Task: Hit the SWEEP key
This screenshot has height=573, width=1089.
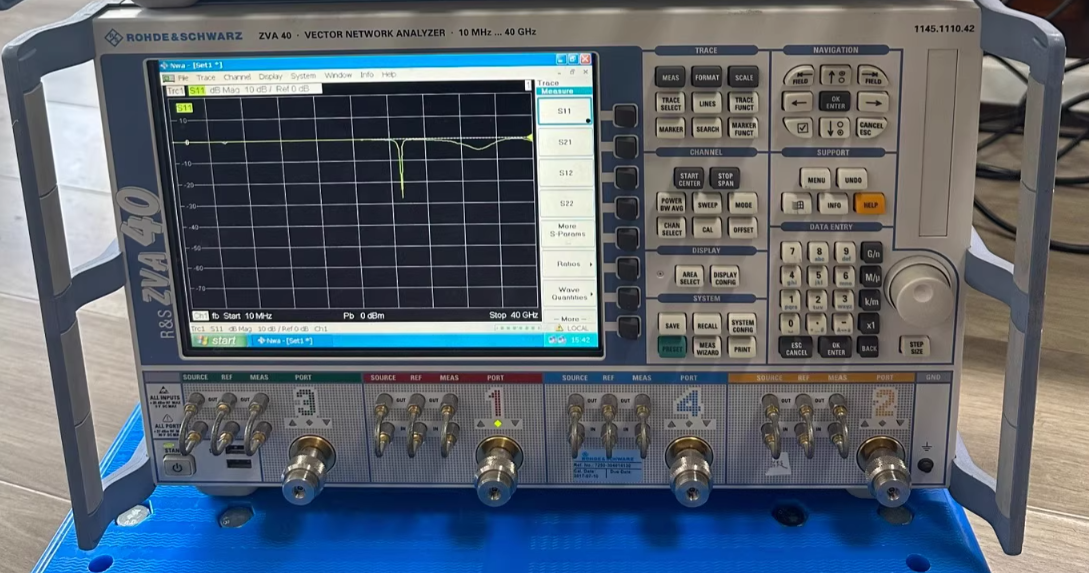Action: pyautogui.click(x=707, y=204)
